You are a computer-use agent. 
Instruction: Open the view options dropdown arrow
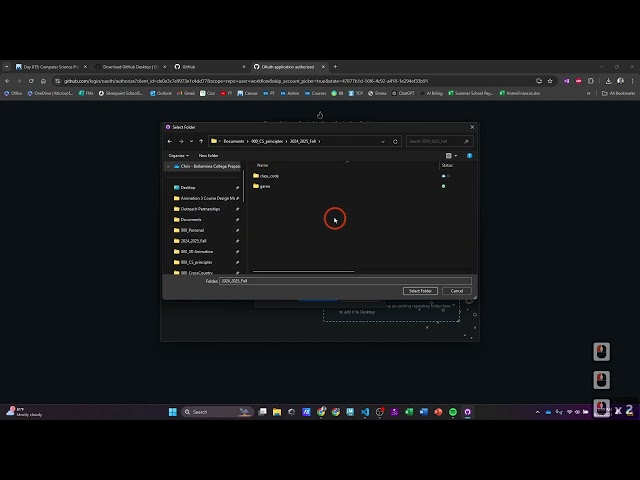click(456, 156)
